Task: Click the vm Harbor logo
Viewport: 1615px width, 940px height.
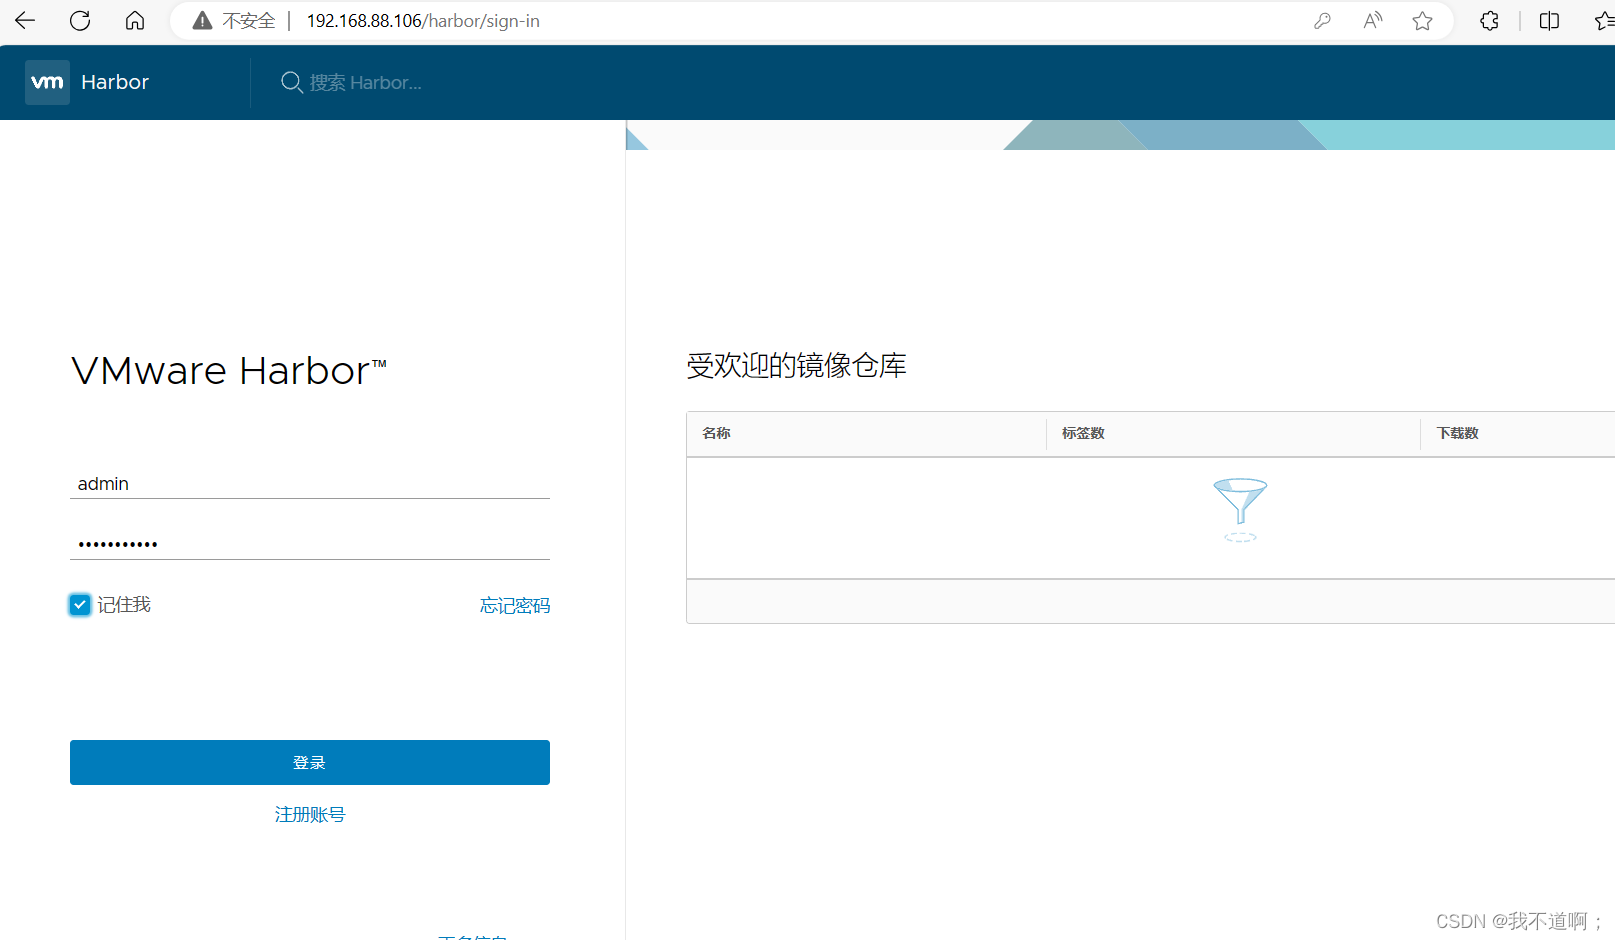Action: click(47, 82)
